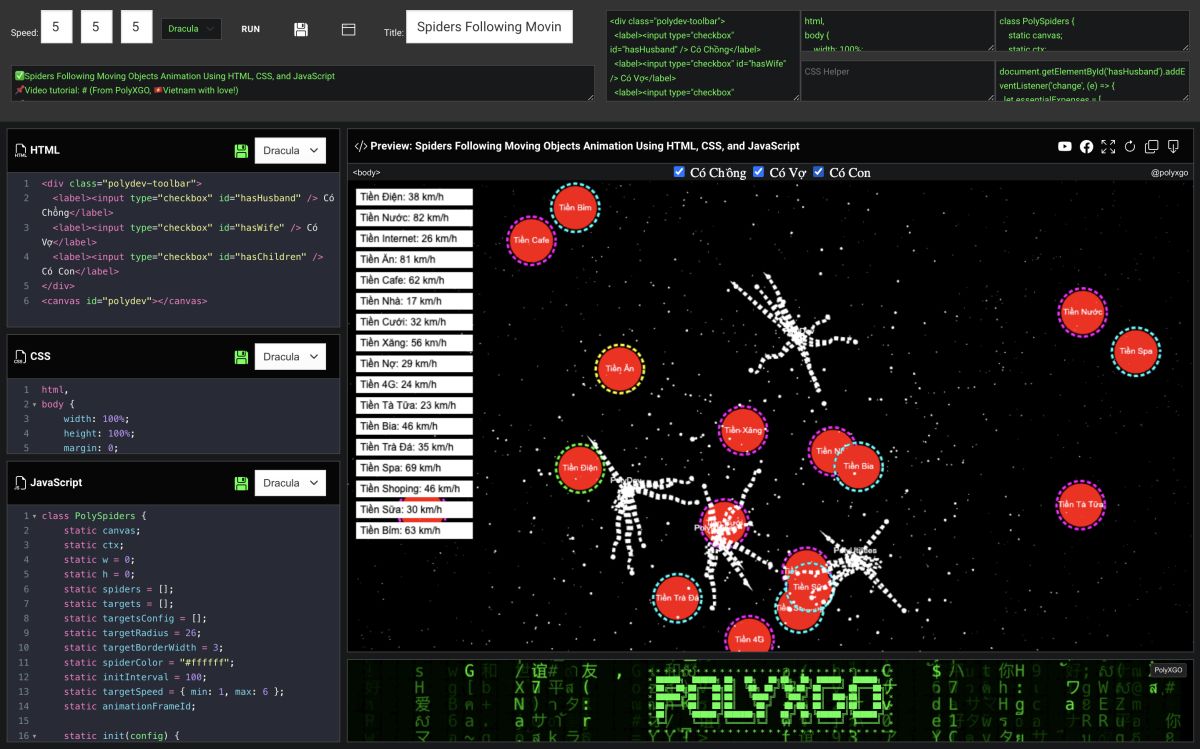Open the CSS panel Dracula theme dropdown
Viewport: 1200px width, 749px height.
(290, 357)
